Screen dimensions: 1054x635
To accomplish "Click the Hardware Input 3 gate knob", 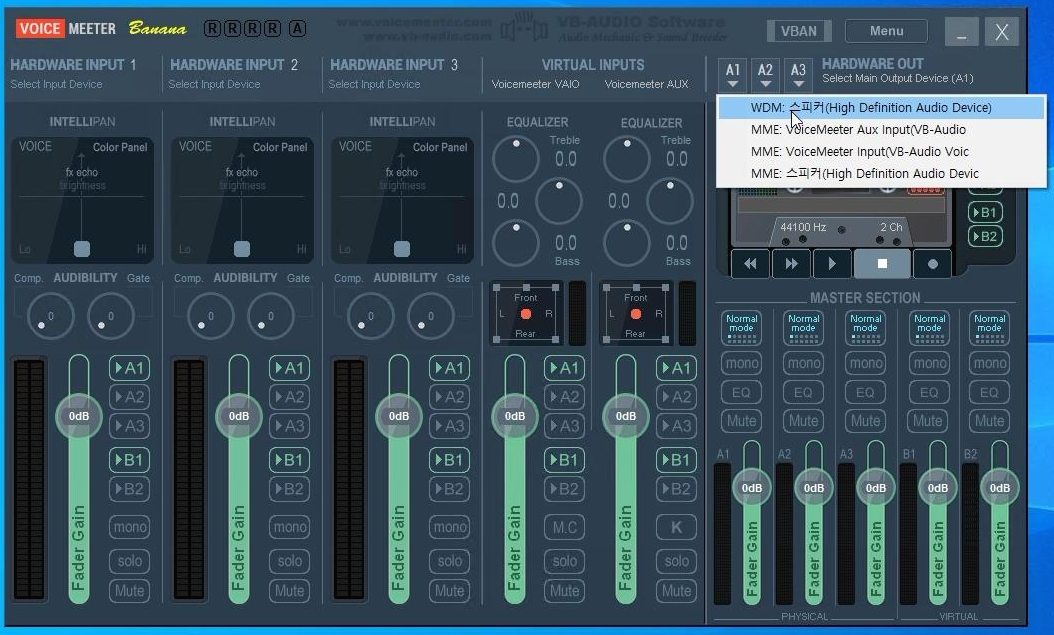I will [431, 316].
